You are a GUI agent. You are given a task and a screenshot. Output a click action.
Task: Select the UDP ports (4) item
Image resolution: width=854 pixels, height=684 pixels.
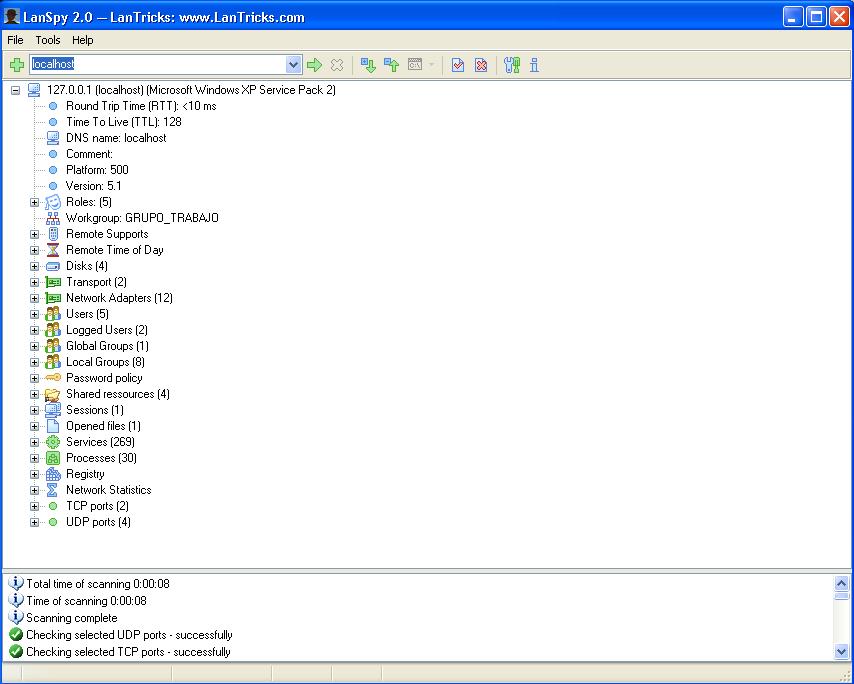coord(98,522)
